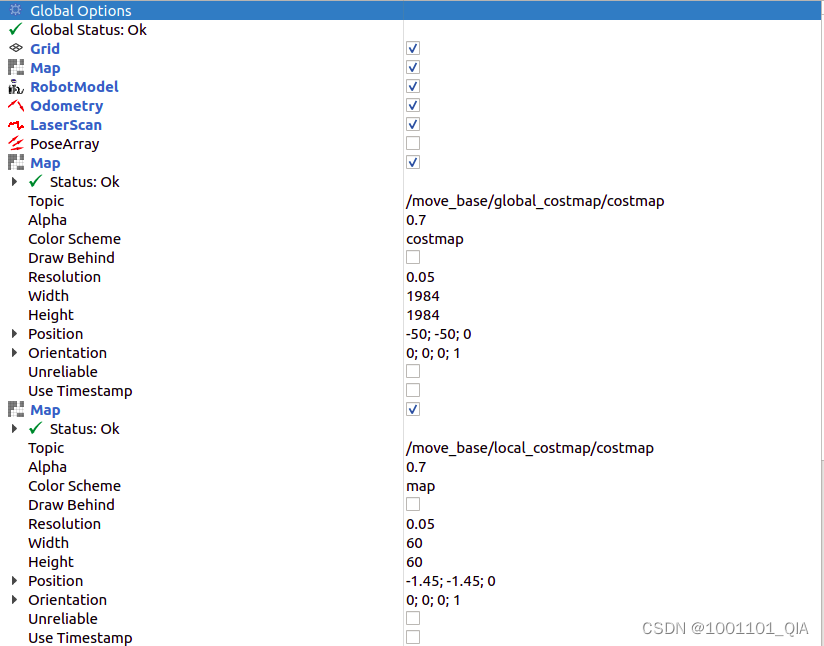
Task: Click the red Odometry icon
Action: click(16, 106)
